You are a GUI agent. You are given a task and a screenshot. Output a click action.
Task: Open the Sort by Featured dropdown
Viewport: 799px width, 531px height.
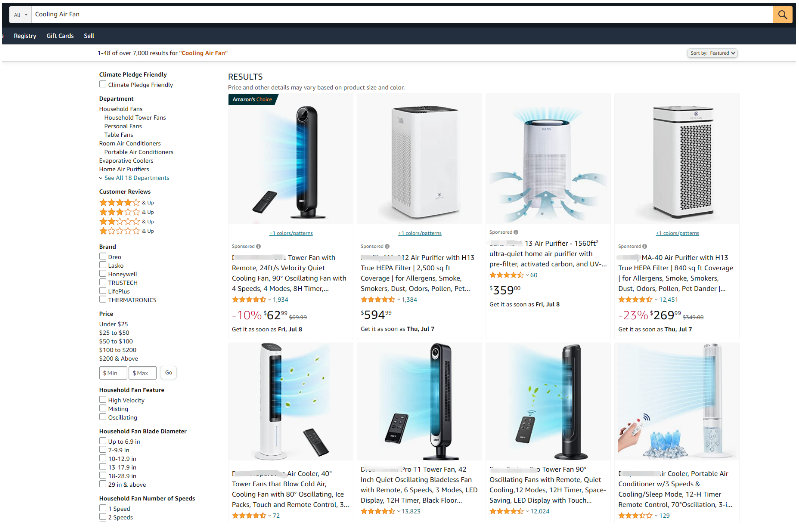pyautogui.click(x=712, y=53)
